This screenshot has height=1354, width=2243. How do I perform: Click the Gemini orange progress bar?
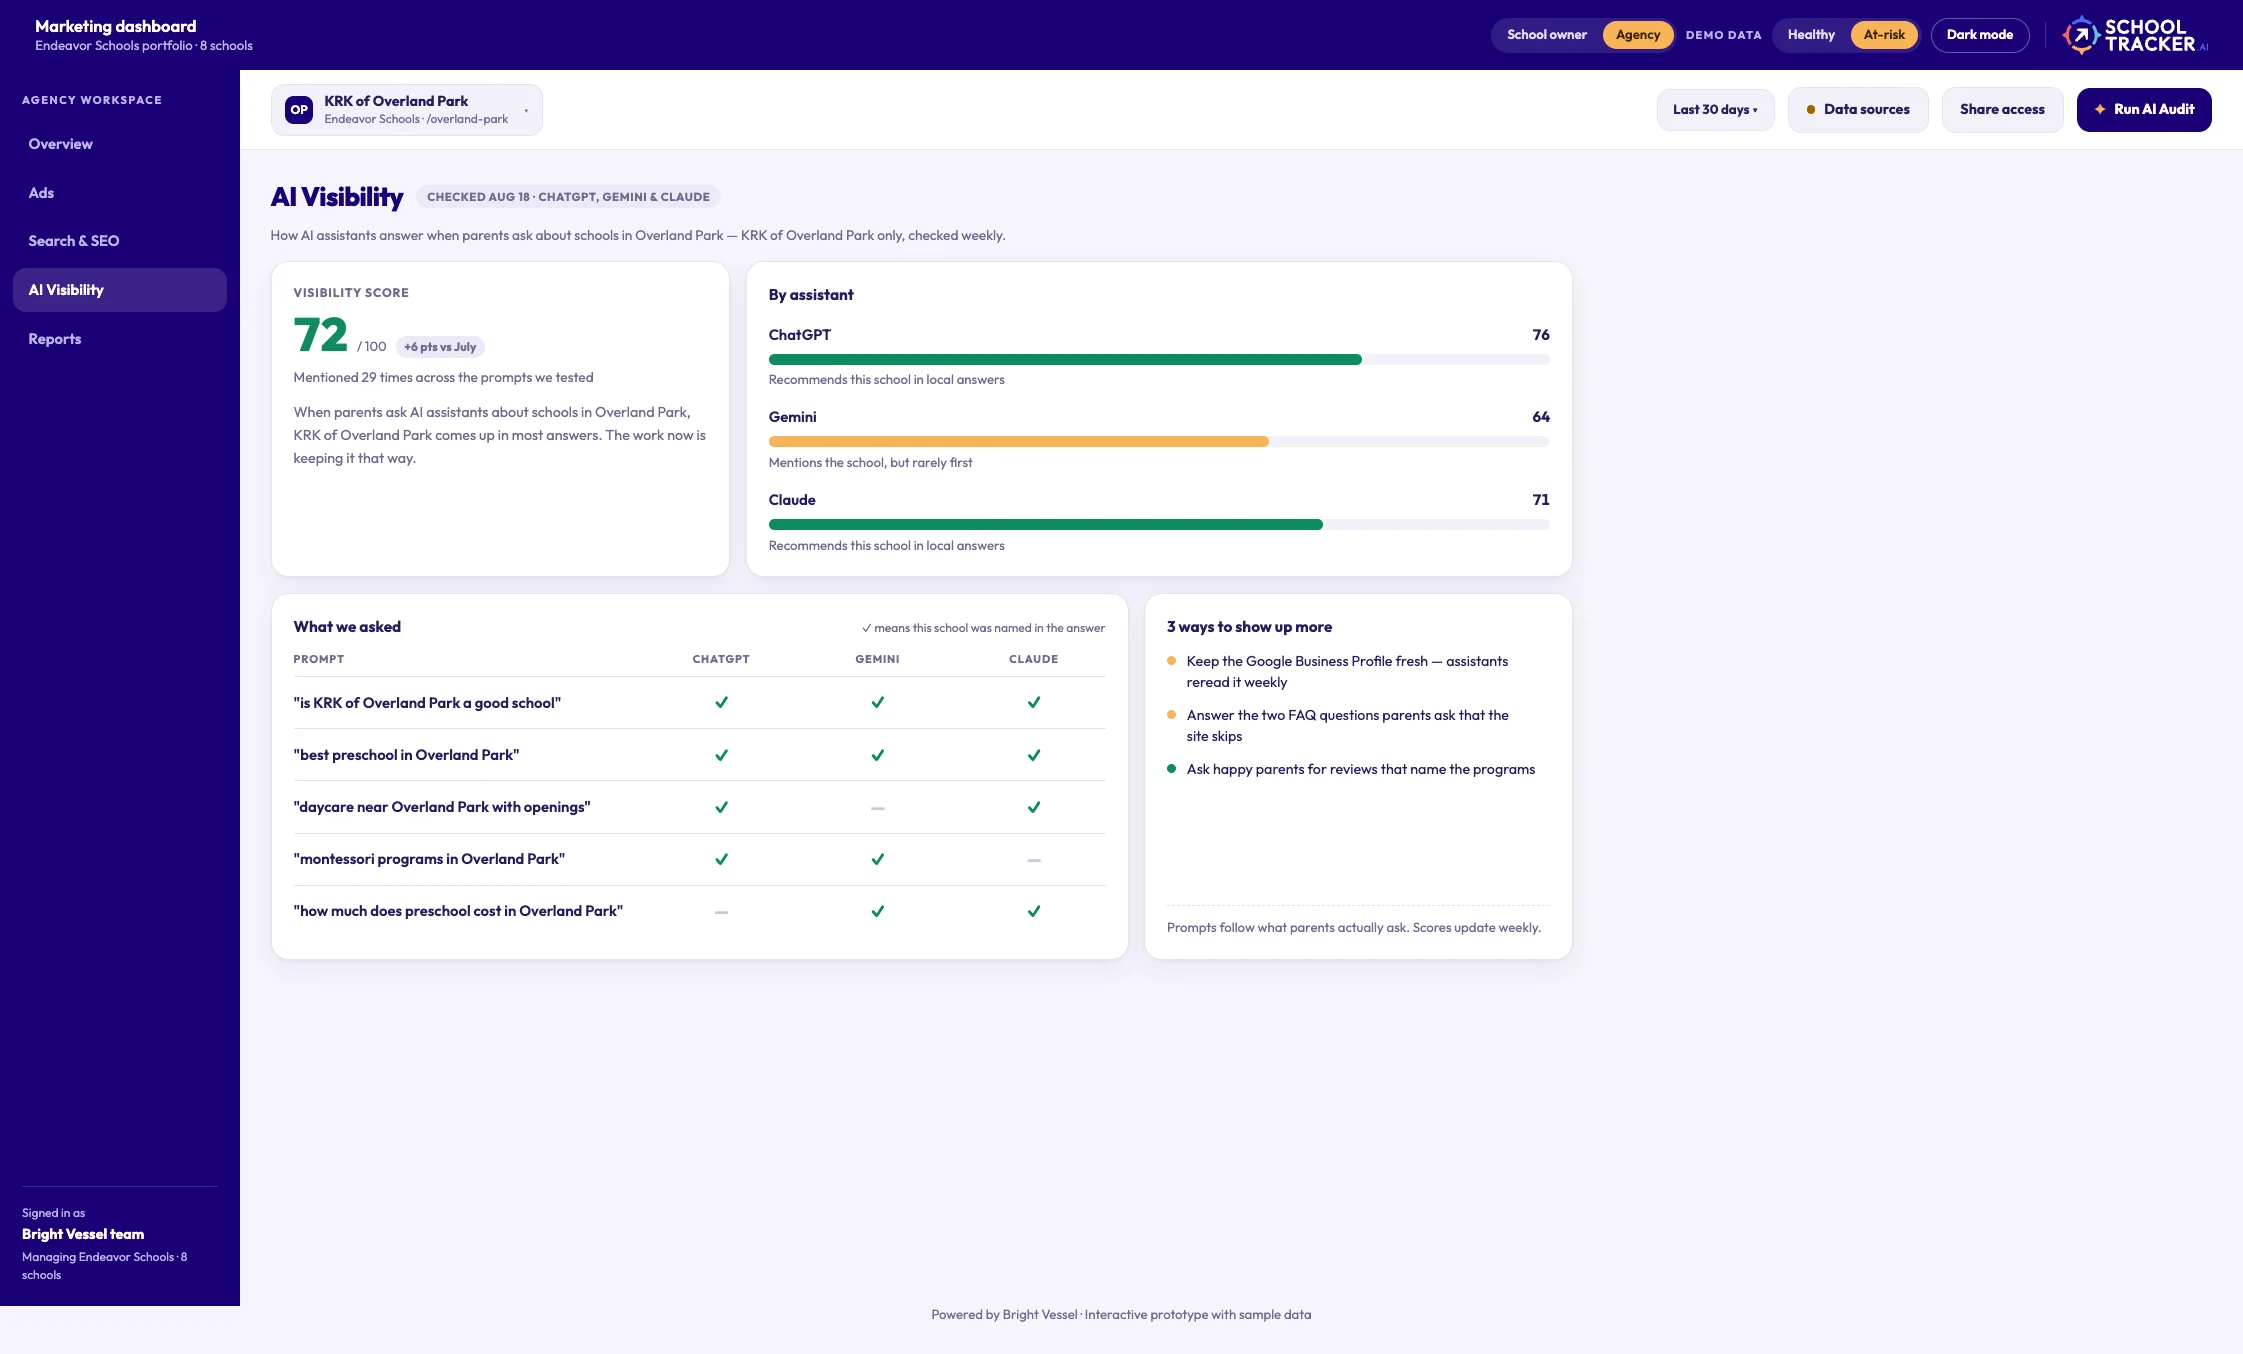pyautogui.click(x=1018, y=442)
